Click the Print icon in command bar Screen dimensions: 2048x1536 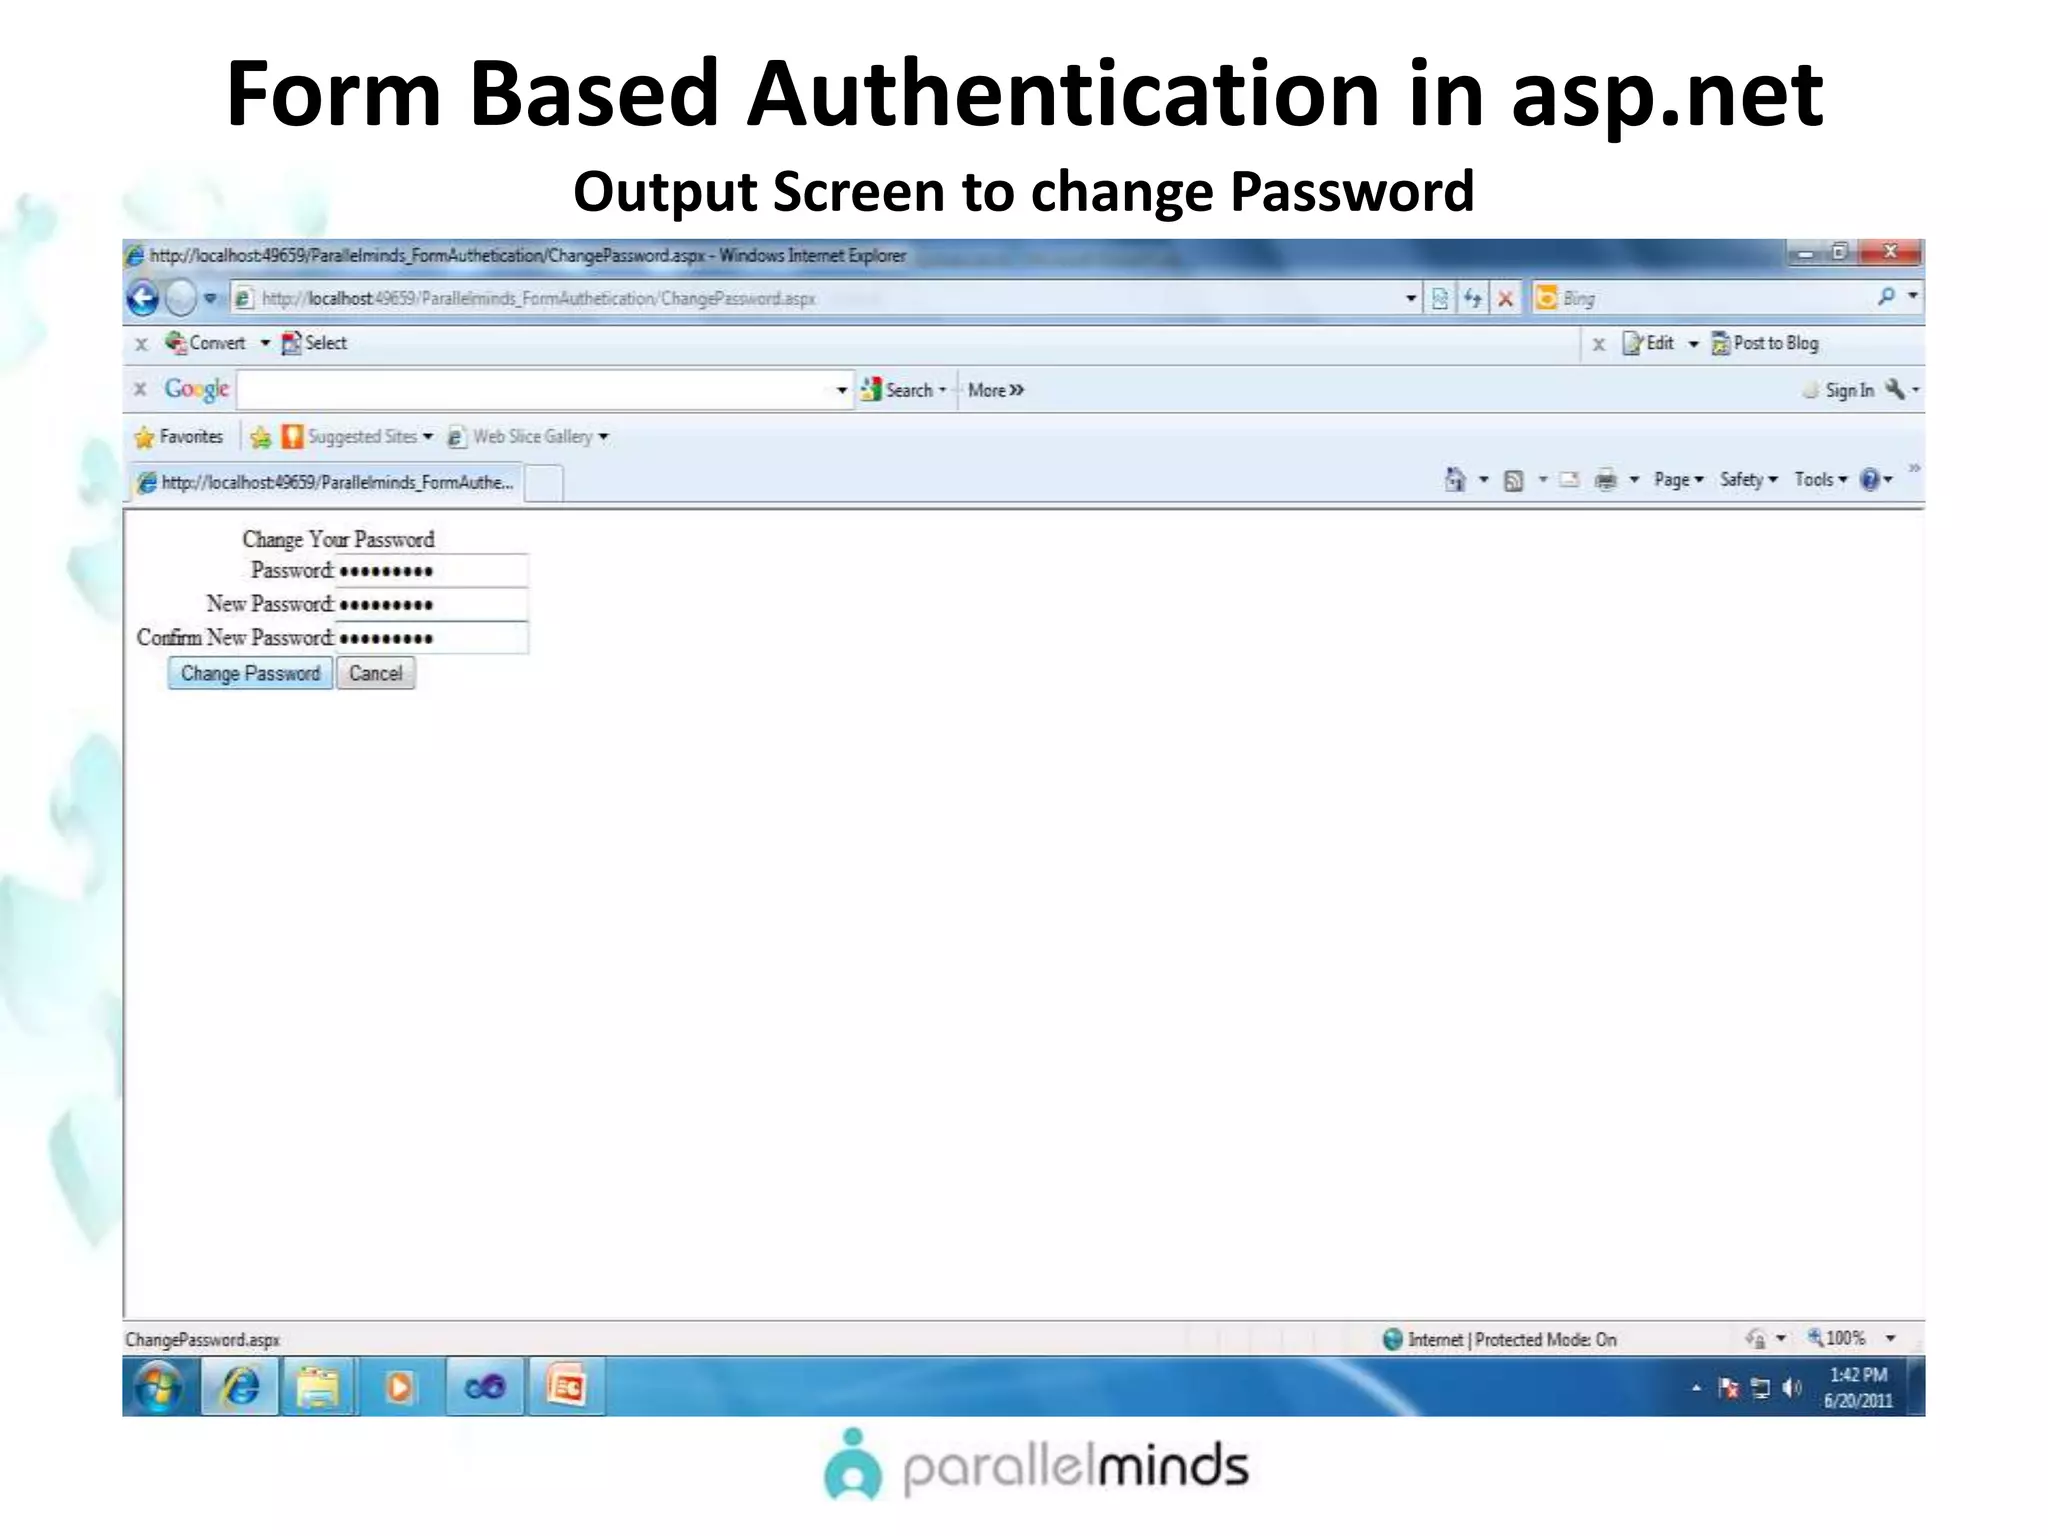pyautogui.click(x=1605, y=480)
